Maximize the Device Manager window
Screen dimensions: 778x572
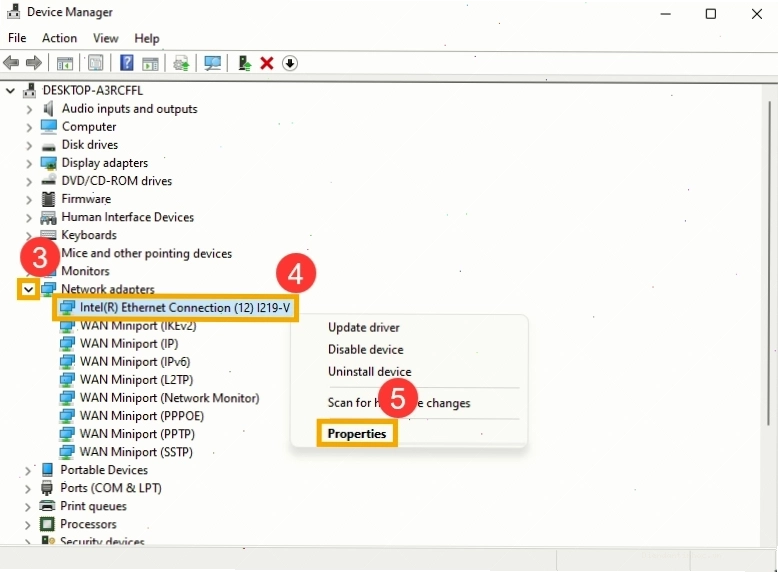[711, 14]
